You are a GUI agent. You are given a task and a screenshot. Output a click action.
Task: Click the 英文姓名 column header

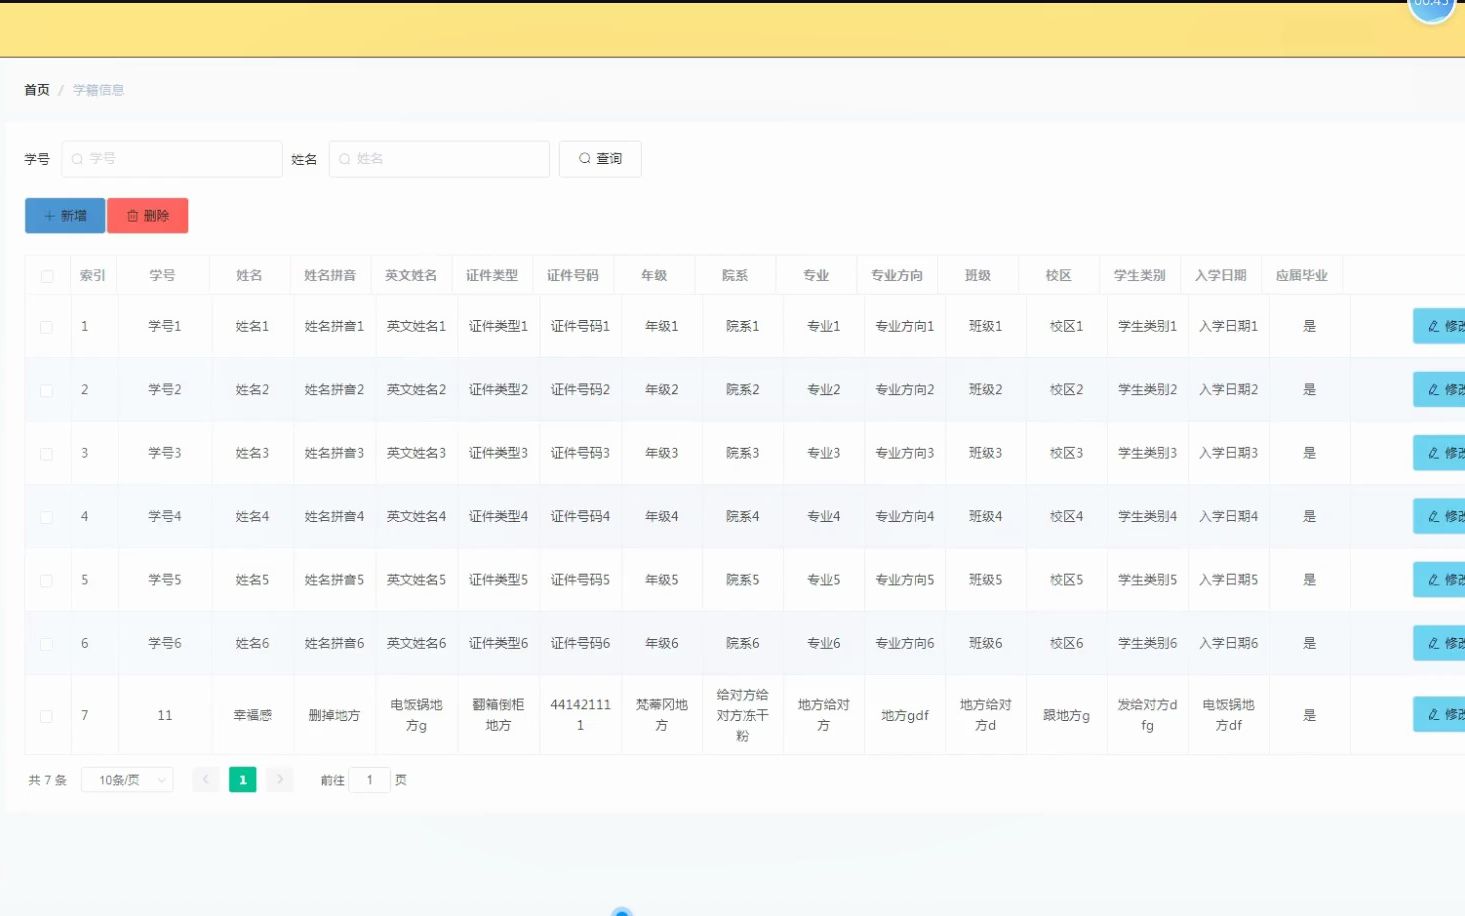(x=411, y=275)
